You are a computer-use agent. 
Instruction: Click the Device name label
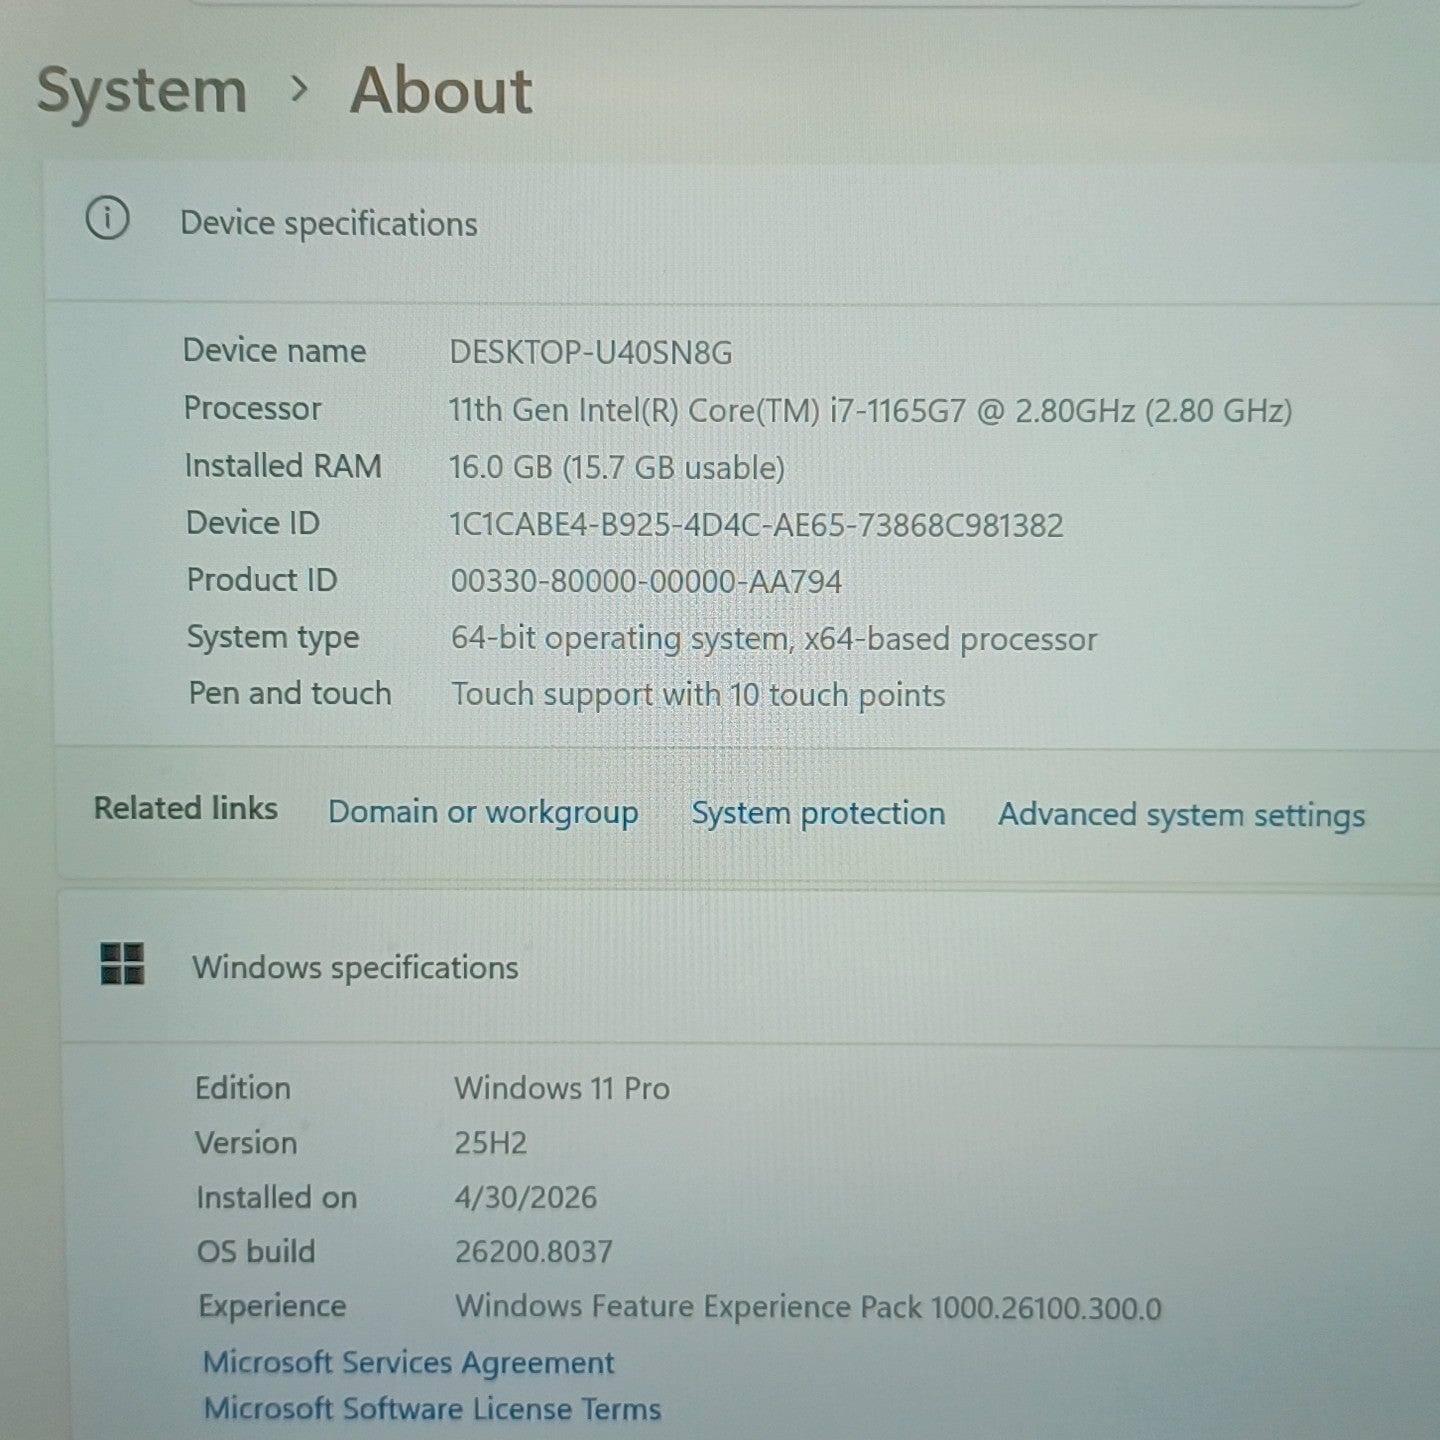[274, 351]
